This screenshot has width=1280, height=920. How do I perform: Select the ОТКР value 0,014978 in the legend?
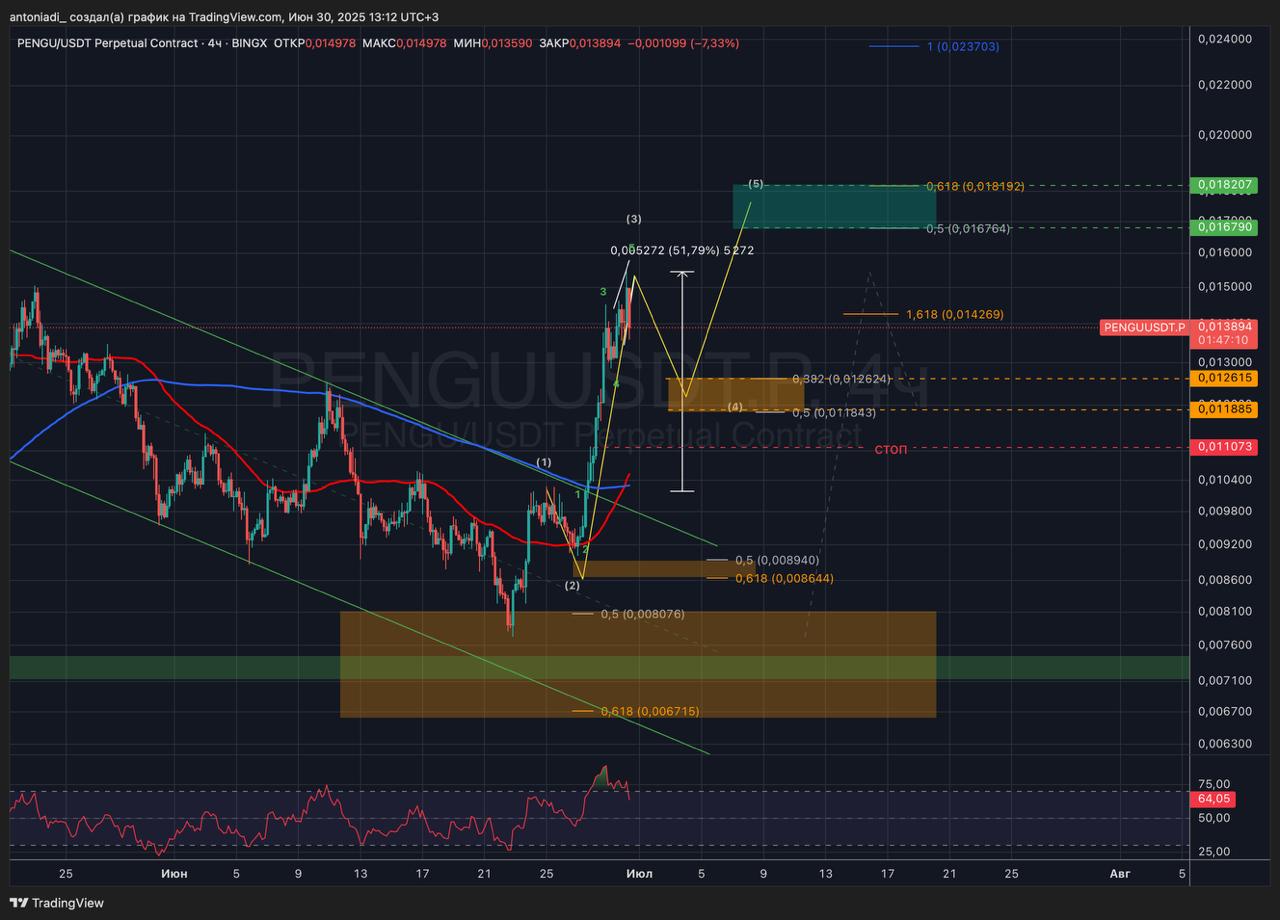(333, 43)
